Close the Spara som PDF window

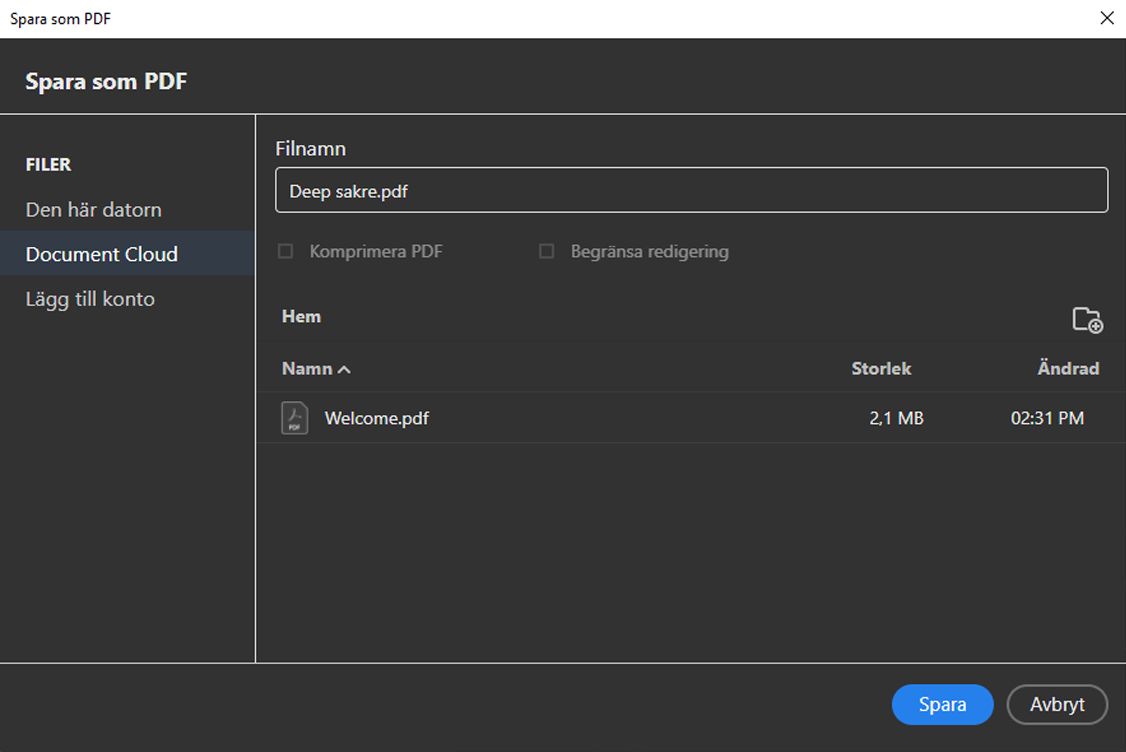point(1106,18)
